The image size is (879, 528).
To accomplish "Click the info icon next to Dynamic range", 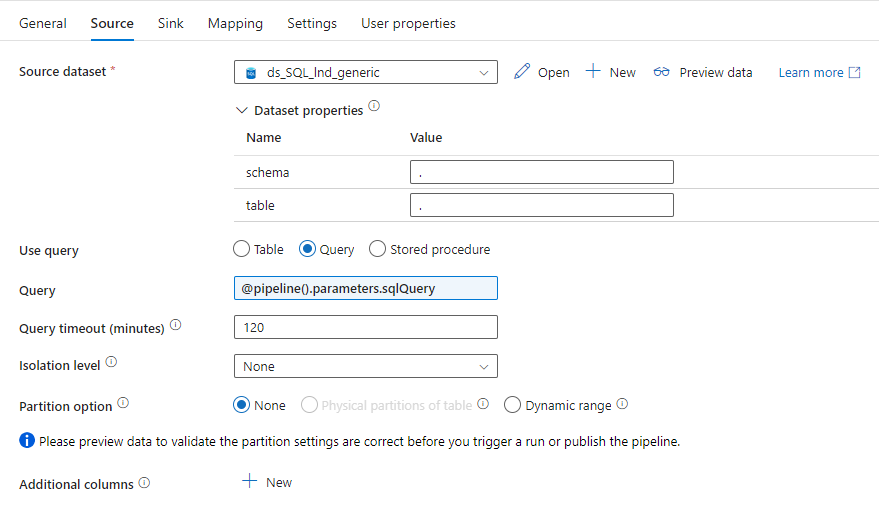I will coord(622,404).
